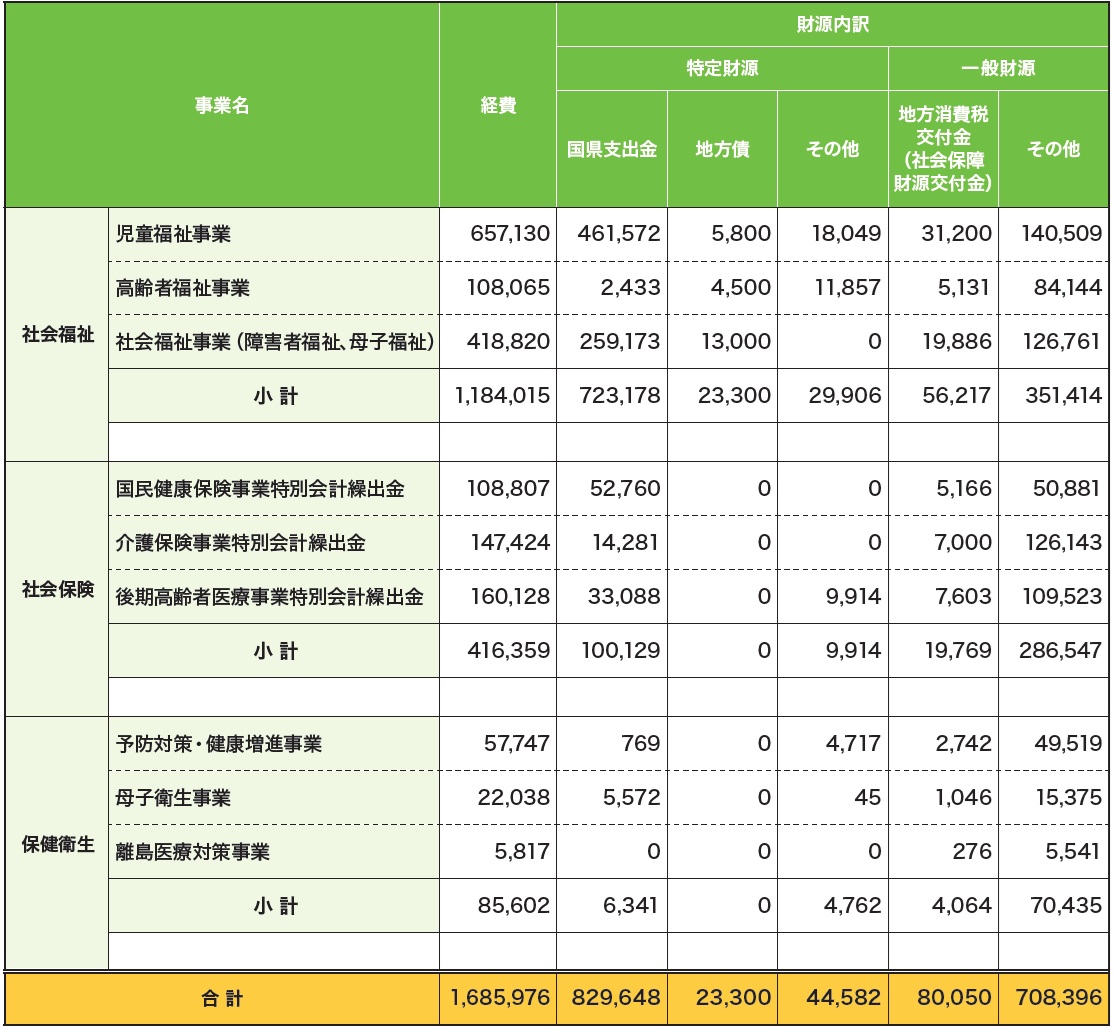The width and height of the screenshot is (1114, 1030).
Task: Select the 国県支出金 column header
Action: point(612,149)
